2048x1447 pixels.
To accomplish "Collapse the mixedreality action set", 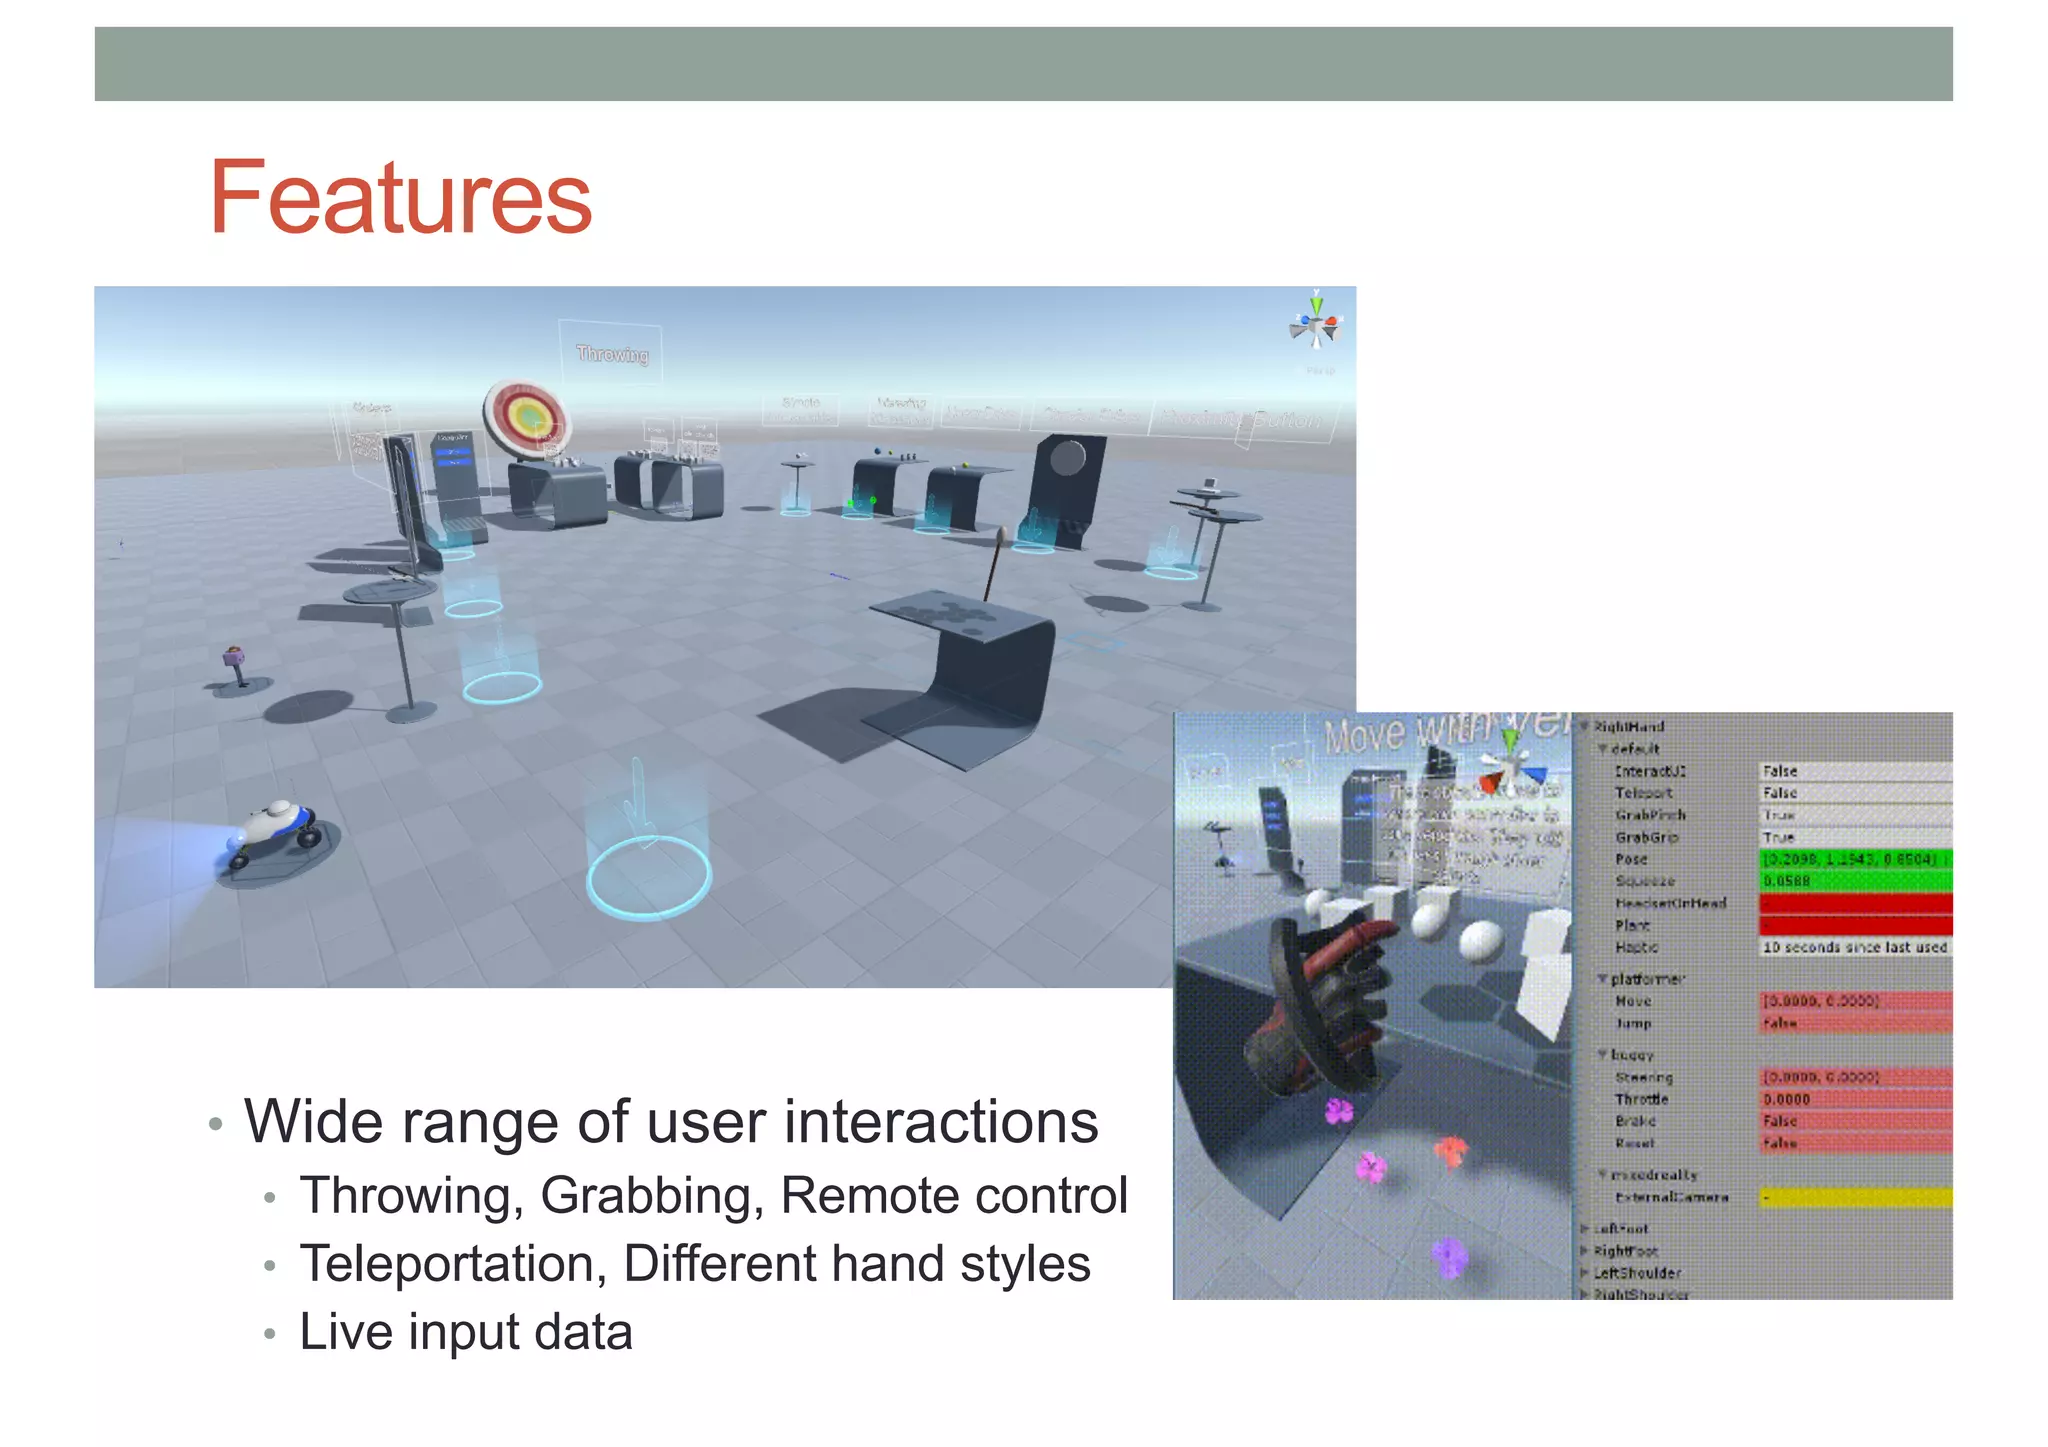I will click(x=1602, y=1175).
